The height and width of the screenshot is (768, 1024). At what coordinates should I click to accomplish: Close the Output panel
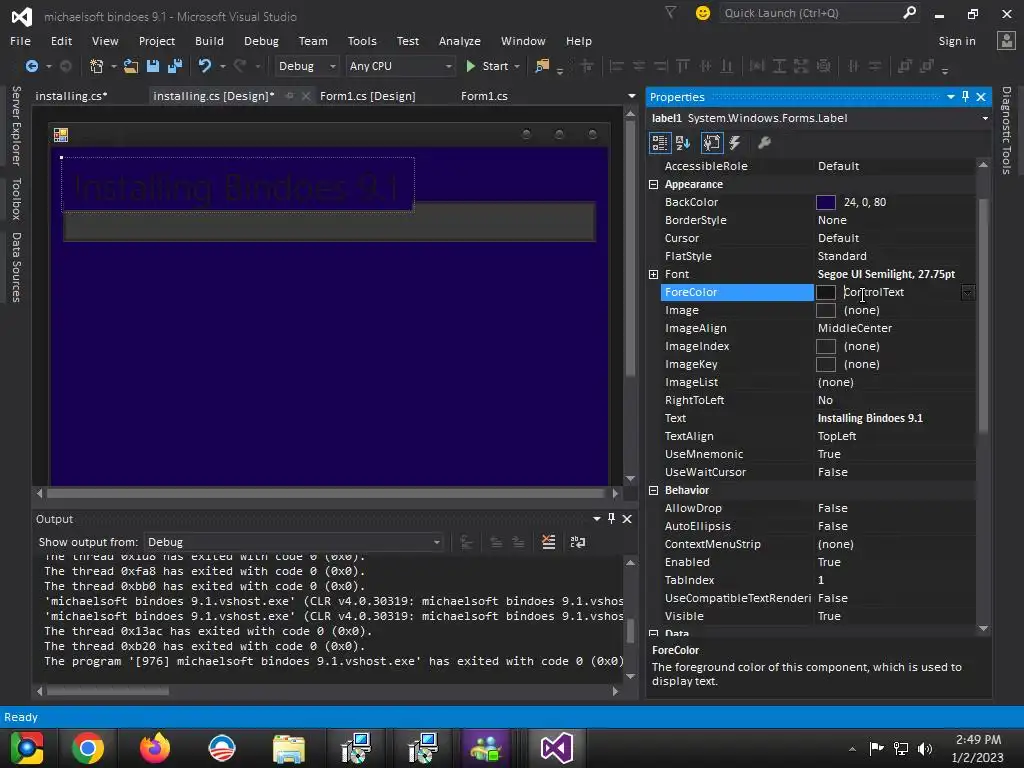pyautogui.click(x=627, y=519)
